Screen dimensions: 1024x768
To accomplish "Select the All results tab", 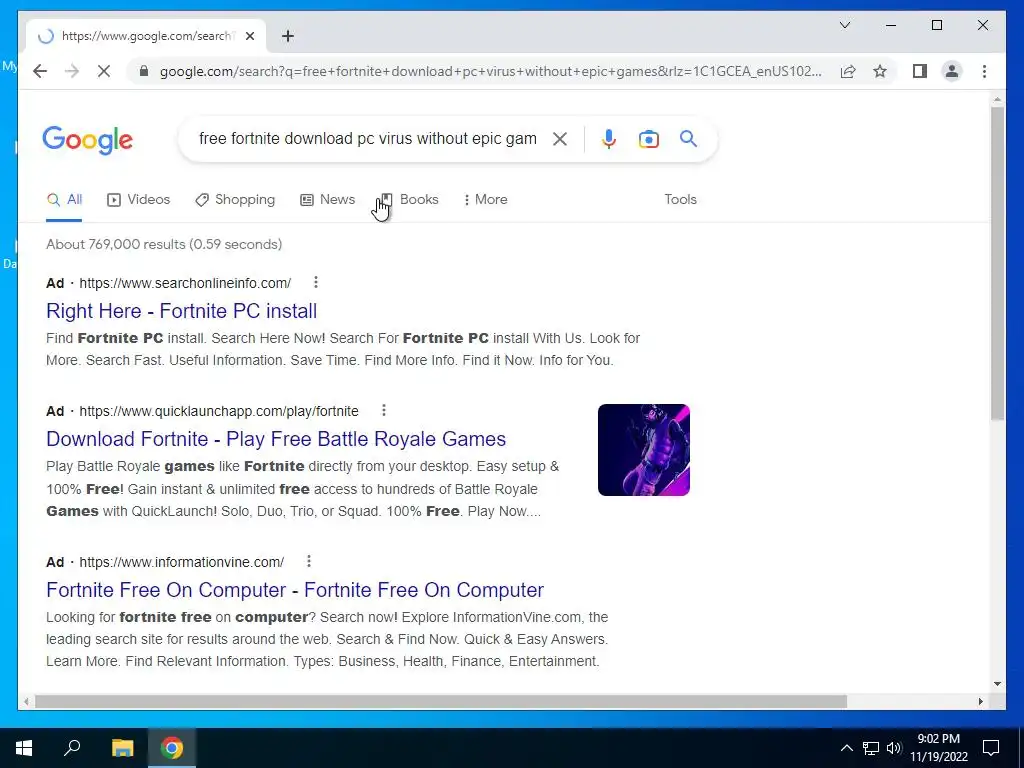I will [x=64, y=200].
